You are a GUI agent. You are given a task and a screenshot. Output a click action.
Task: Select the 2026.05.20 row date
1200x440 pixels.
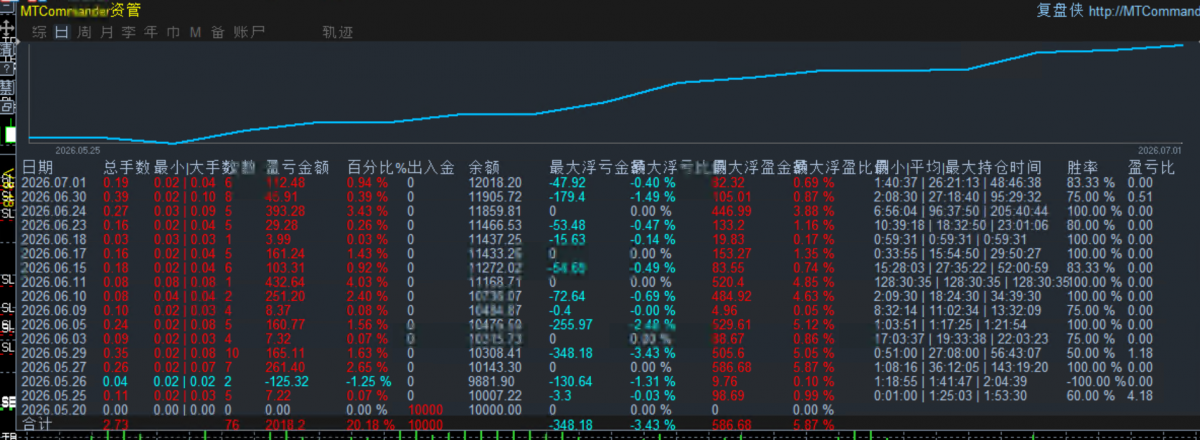(x=53, y=410)
